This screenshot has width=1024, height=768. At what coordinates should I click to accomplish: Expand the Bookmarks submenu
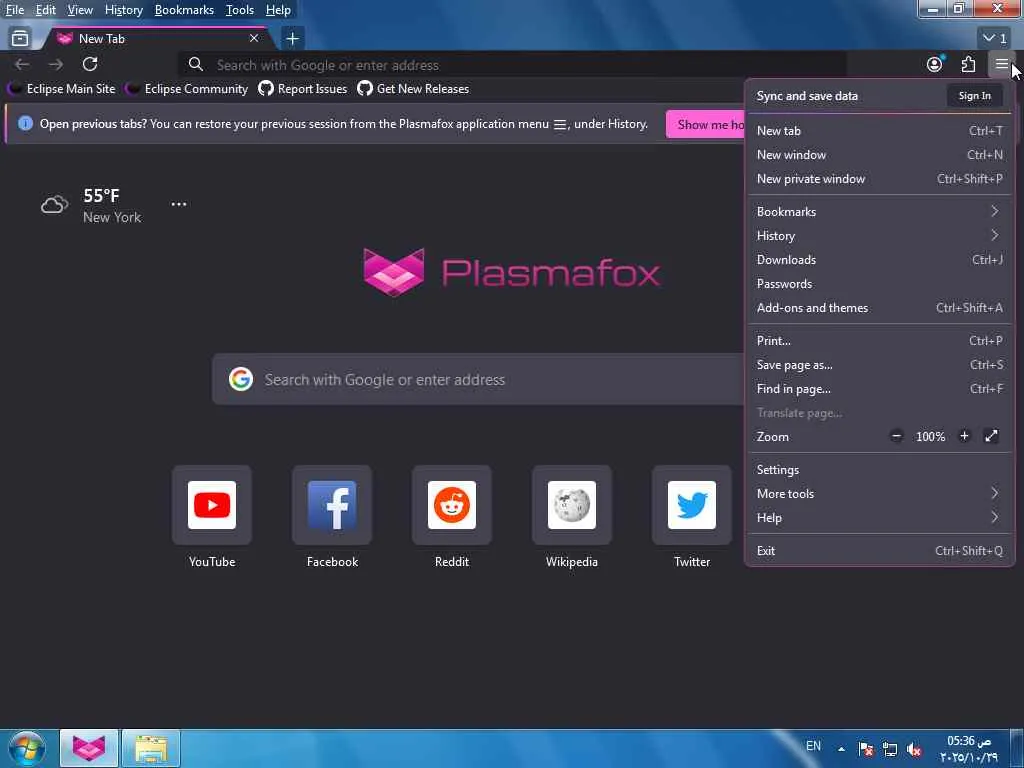(x=879, y=212)
